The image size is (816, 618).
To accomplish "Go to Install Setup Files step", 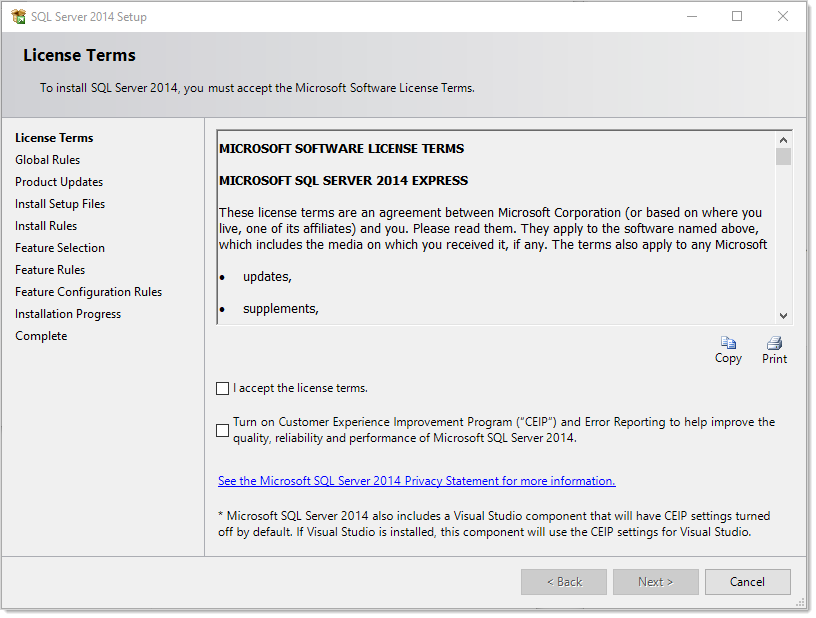I will 60,204.
